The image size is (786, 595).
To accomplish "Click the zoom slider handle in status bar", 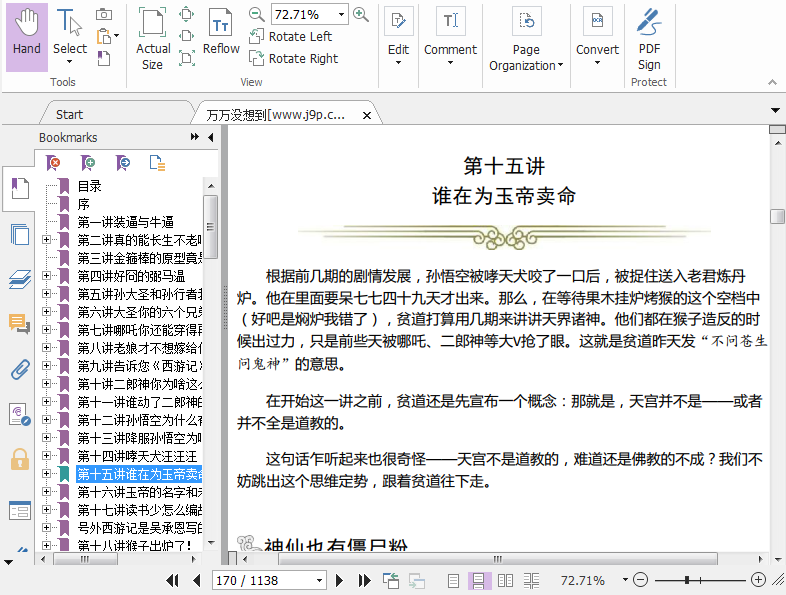I will [687, 580].
